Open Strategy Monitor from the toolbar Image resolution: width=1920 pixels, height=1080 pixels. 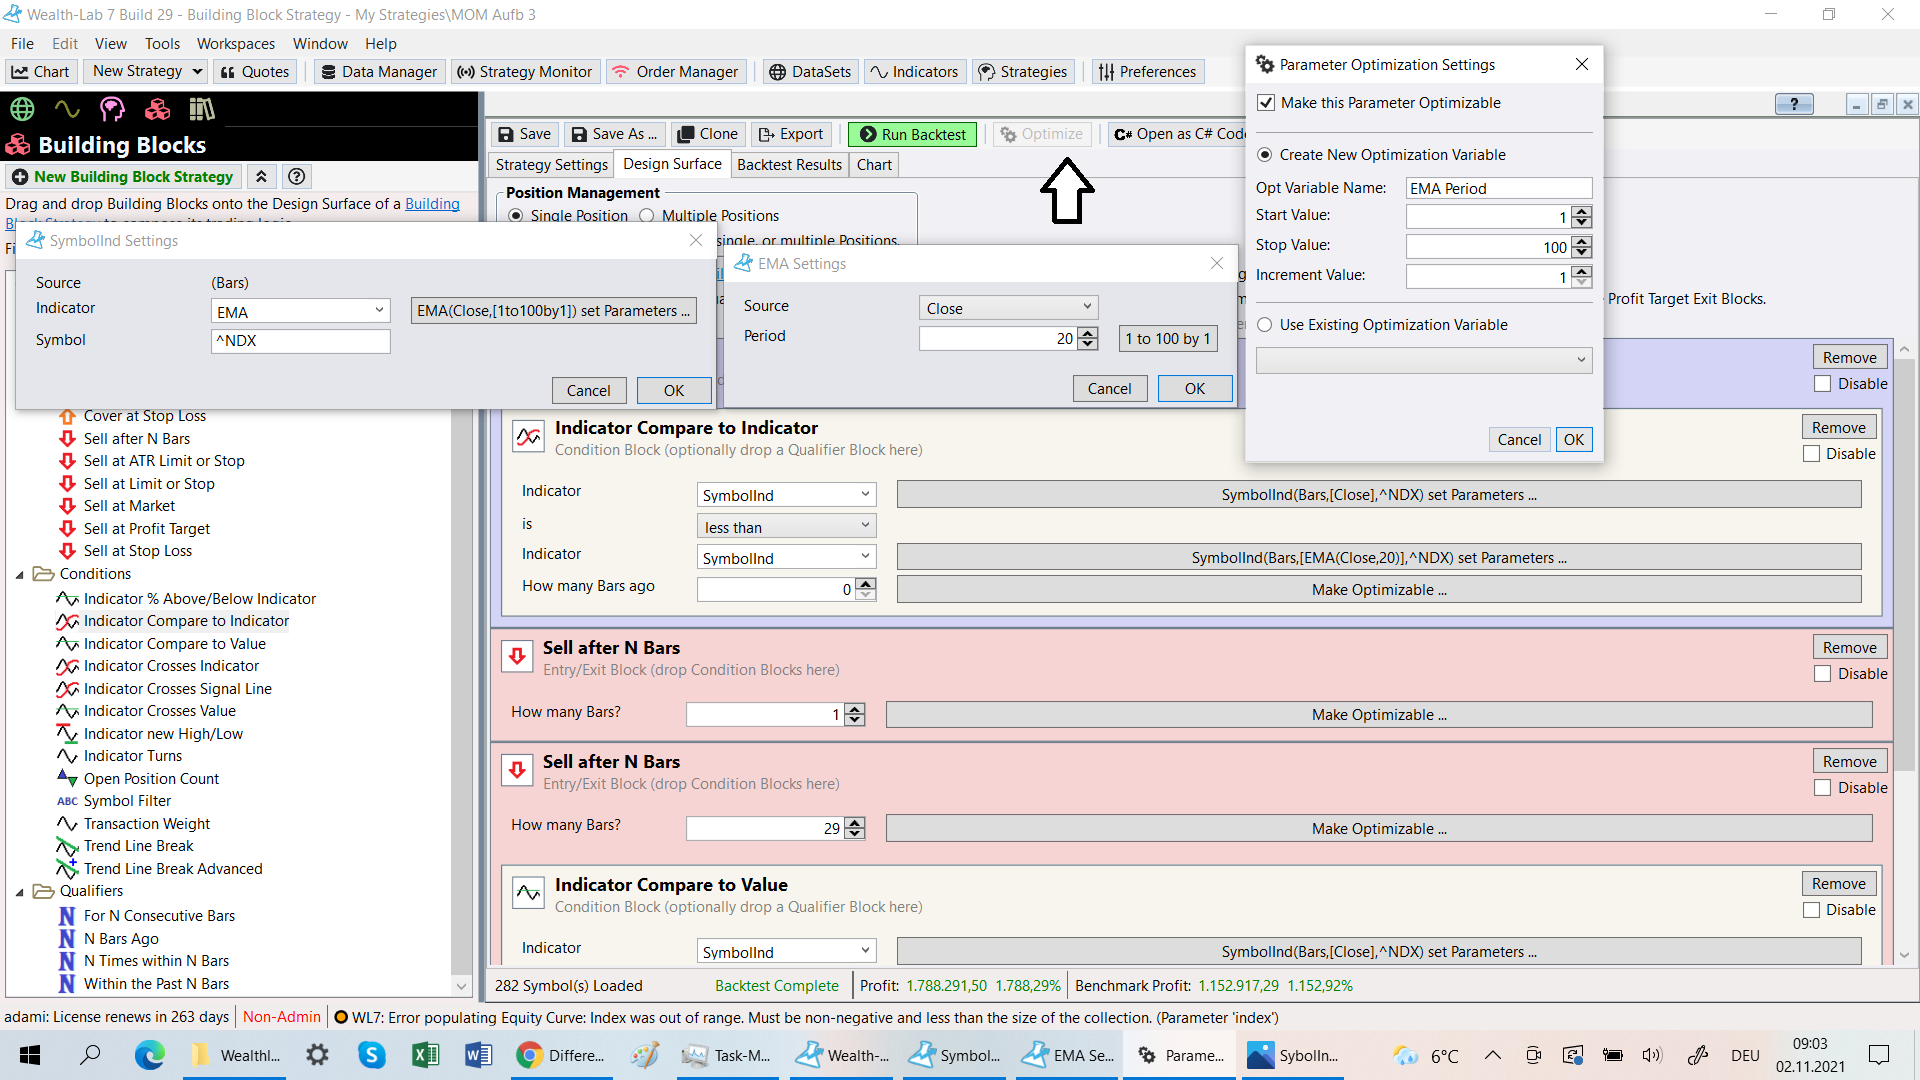524,72
